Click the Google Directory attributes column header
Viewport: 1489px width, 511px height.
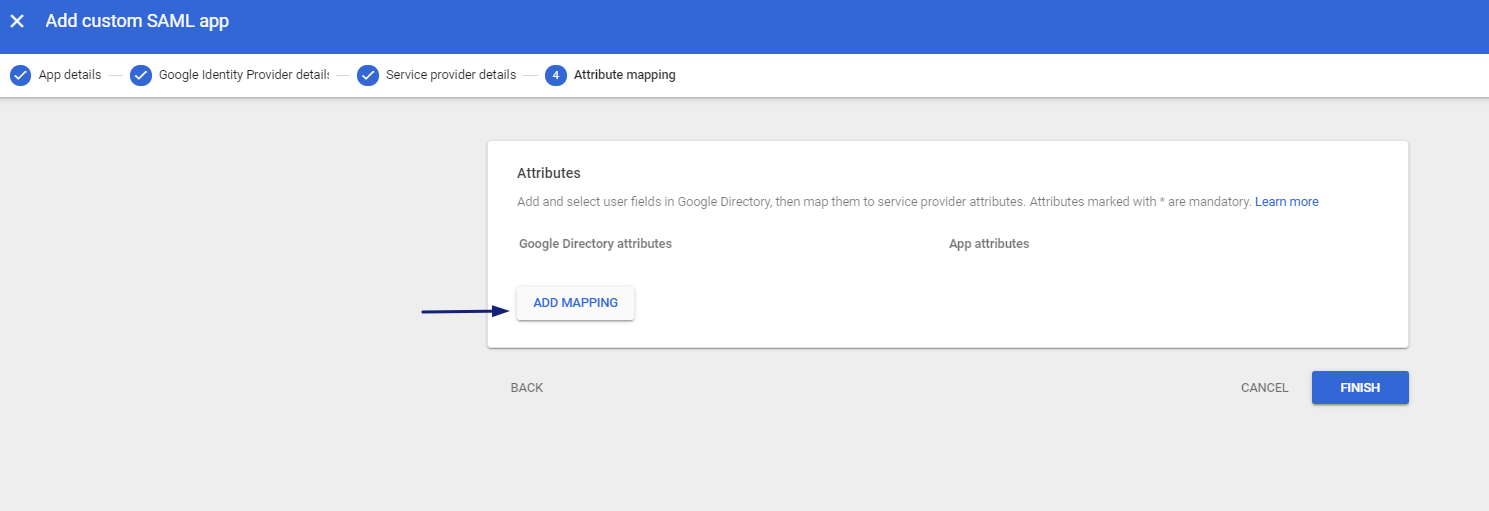[x=596, y=244]
